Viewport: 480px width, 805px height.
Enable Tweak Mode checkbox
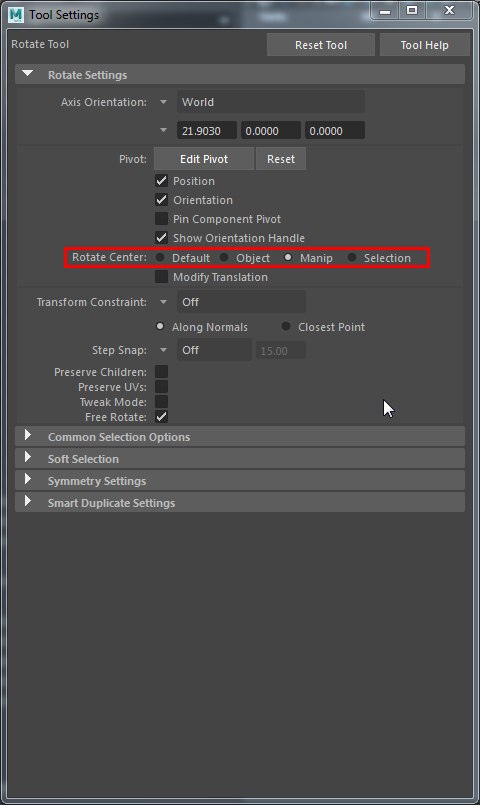coord(161,401)
